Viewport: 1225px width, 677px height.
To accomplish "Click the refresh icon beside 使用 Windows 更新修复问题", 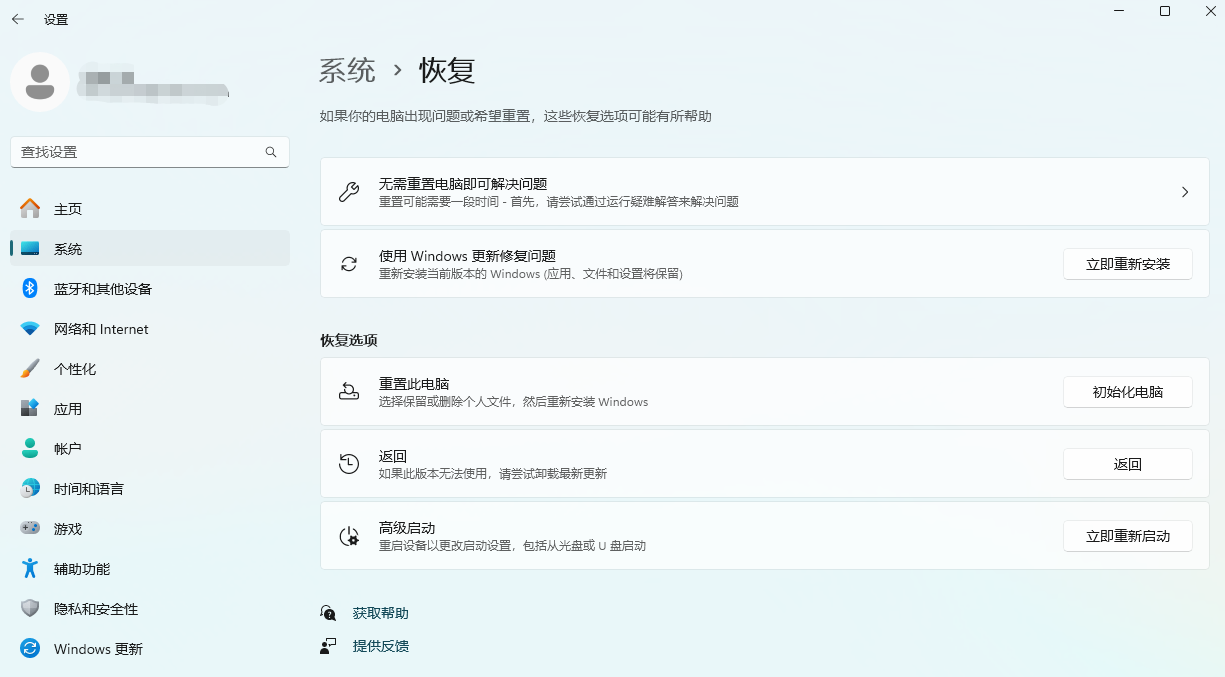I will coord(349,264).
